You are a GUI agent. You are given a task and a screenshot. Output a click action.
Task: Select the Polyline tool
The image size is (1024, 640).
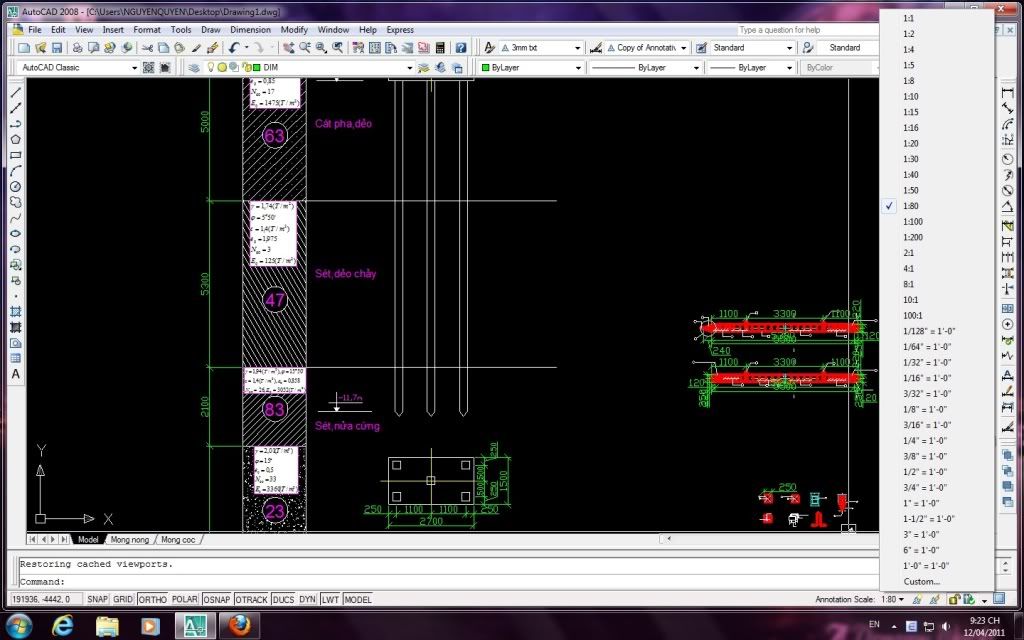click(16, 123)
